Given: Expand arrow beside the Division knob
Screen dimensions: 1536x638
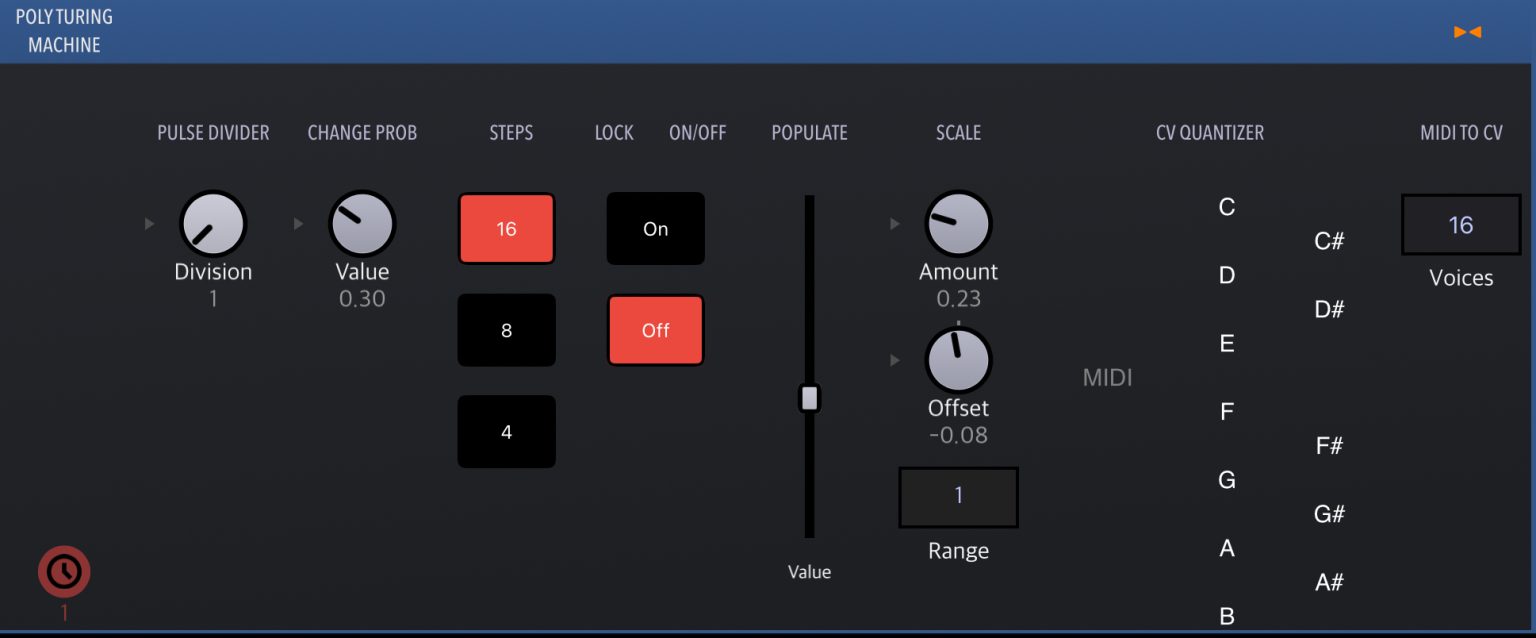Looking at the screenshot, I should 149,224.
